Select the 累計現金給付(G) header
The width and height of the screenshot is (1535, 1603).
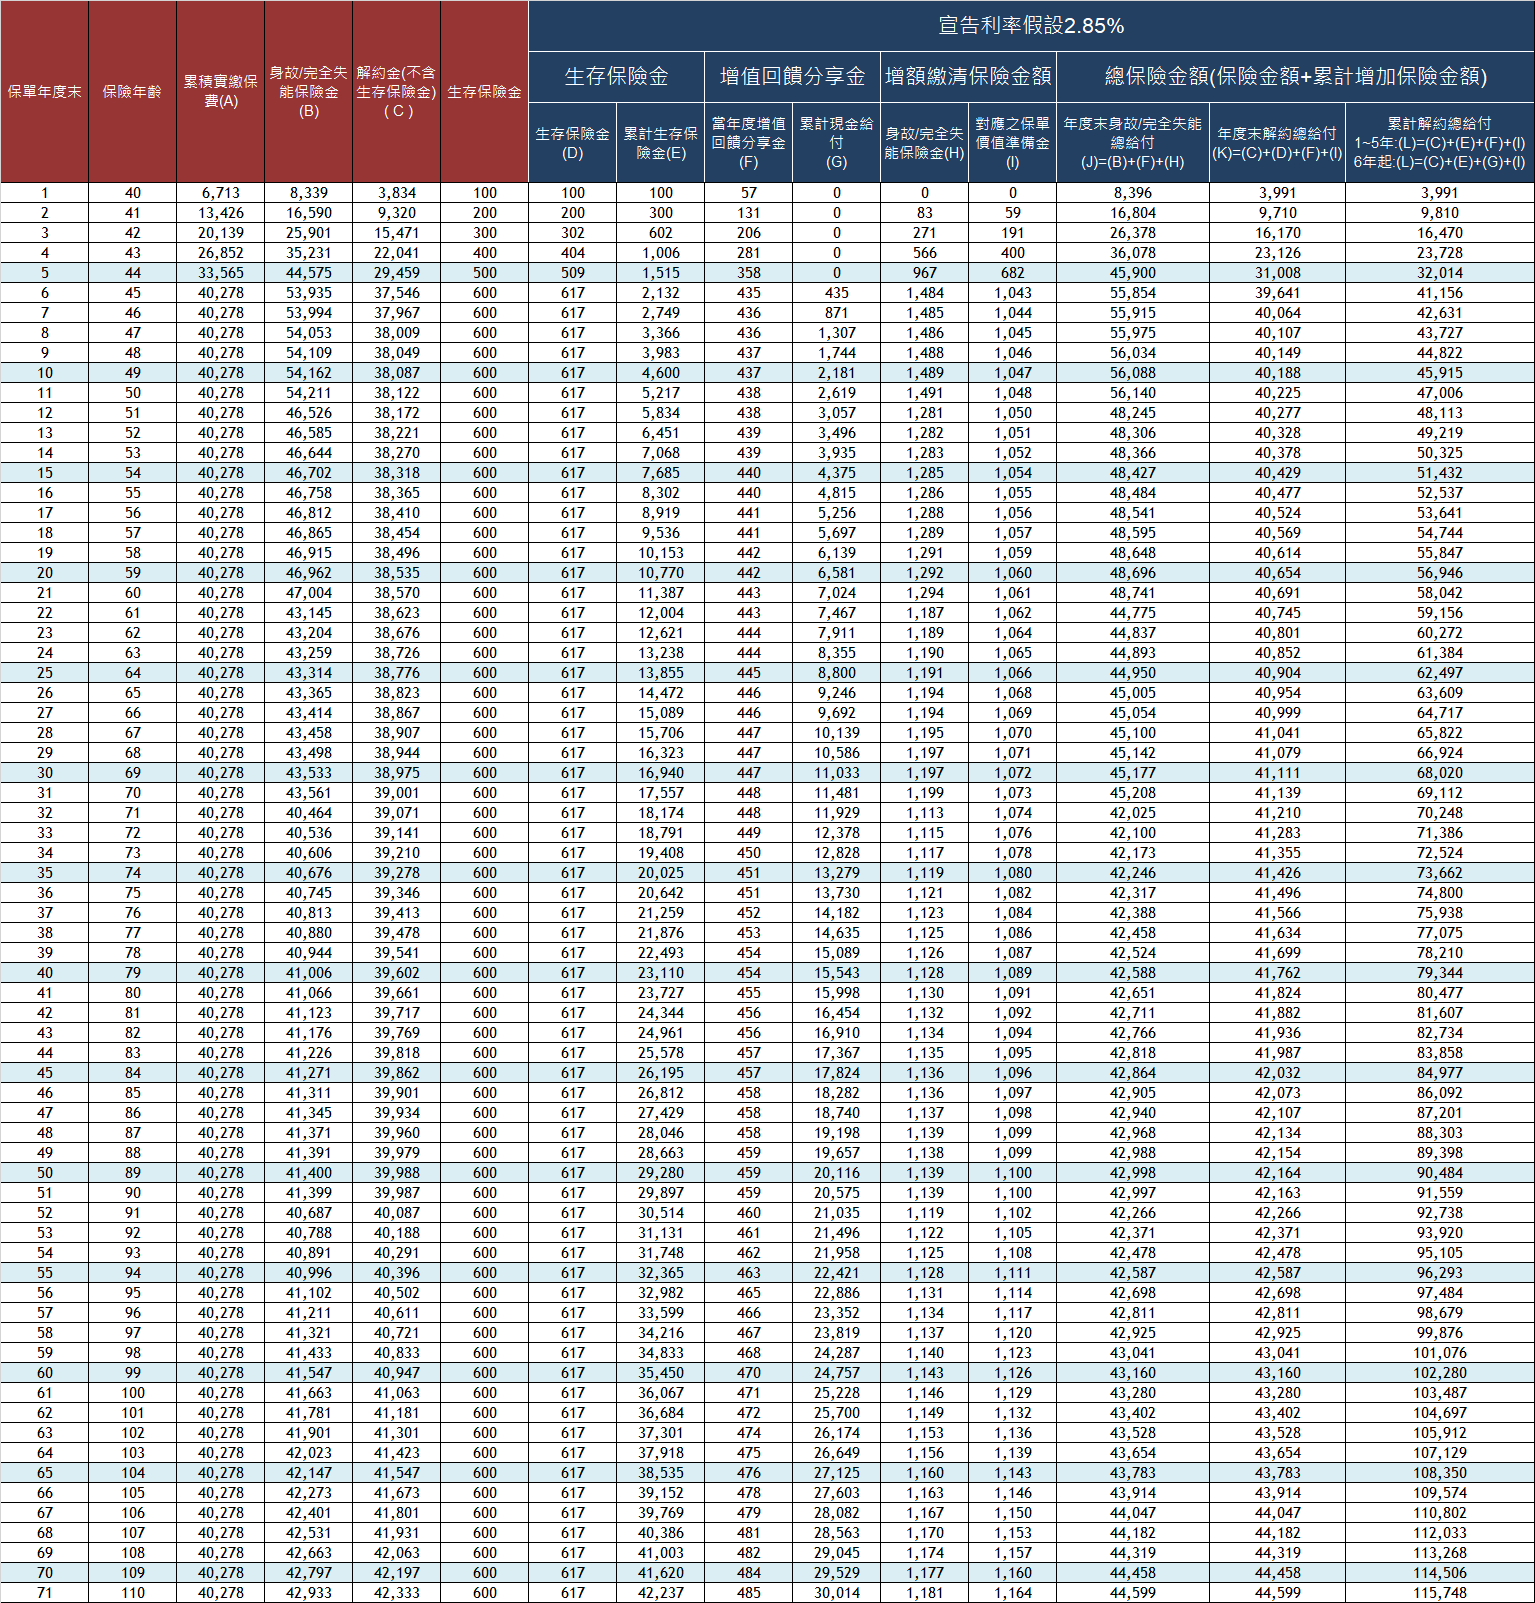836,143
